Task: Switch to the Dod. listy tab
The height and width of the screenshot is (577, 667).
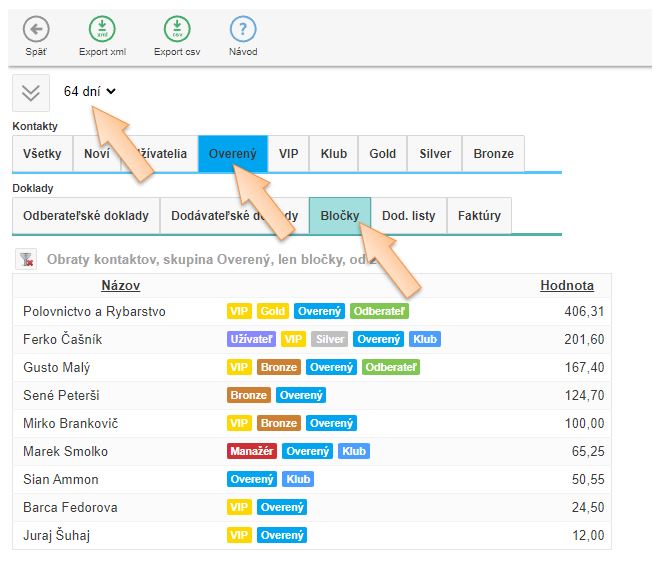Action: (x=409, y=216)
